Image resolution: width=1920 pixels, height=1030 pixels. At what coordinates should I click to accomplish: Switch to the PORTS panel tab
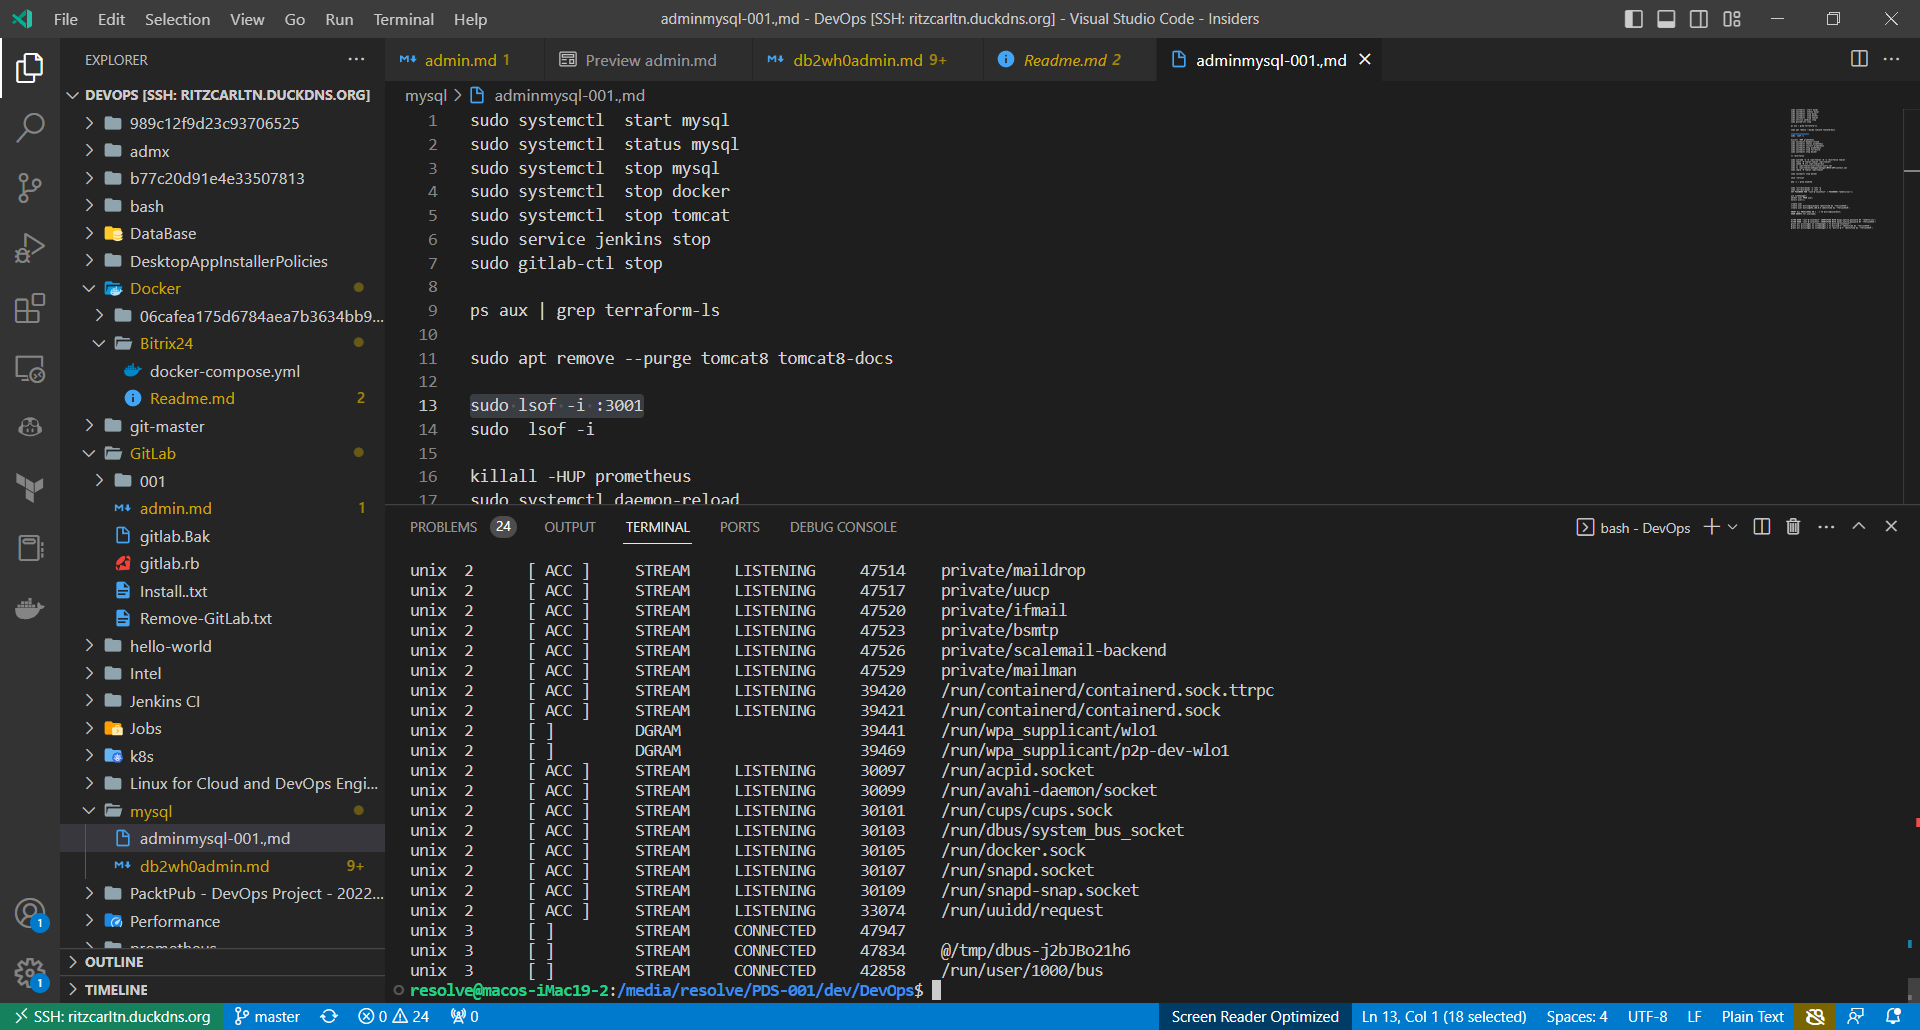pyautogui.click(x=739, y=527)
